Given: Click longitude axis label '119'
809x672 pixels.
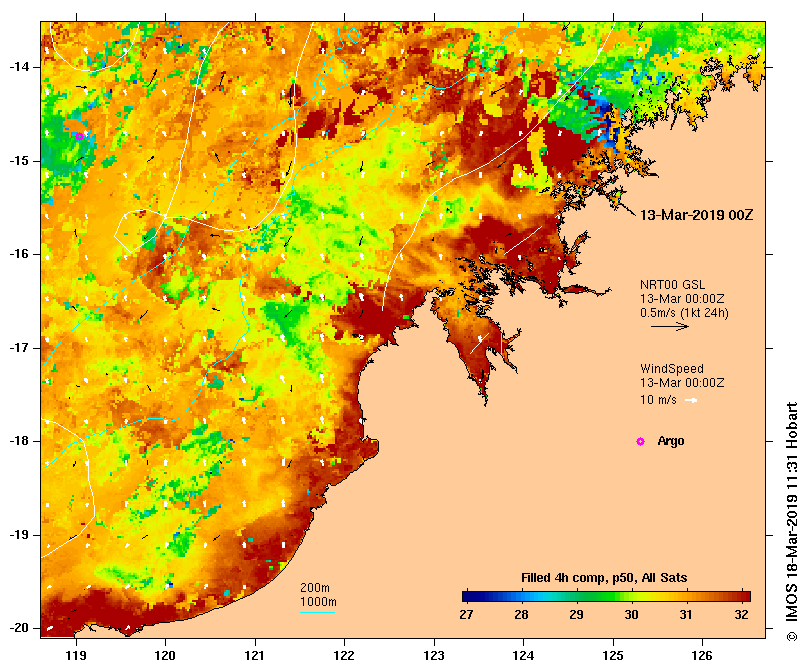Looking at the screenshot, I should point(76,655).
